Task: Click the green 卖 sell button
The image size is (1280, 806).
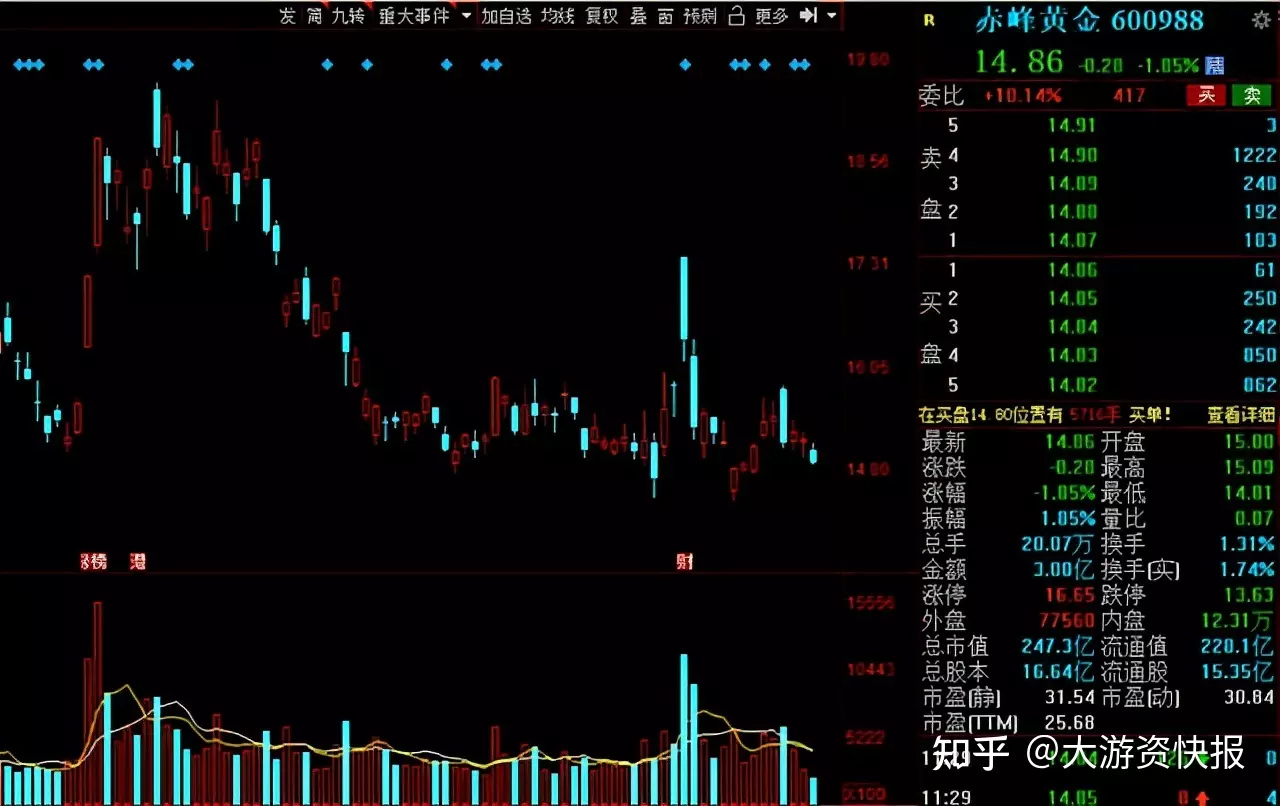Action: [x=1251, y=95]
